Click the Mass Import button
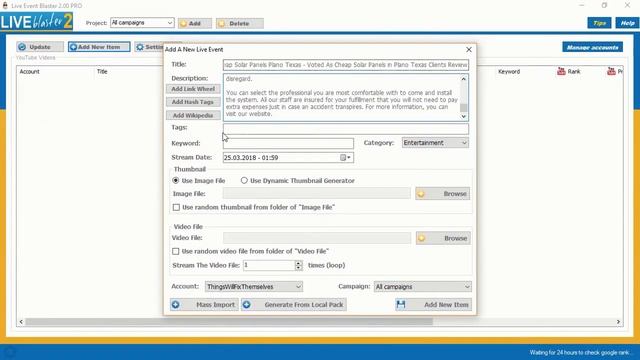The width and height of the screenshot is (640, 360). pyautogui.click(x=204, y=304)
